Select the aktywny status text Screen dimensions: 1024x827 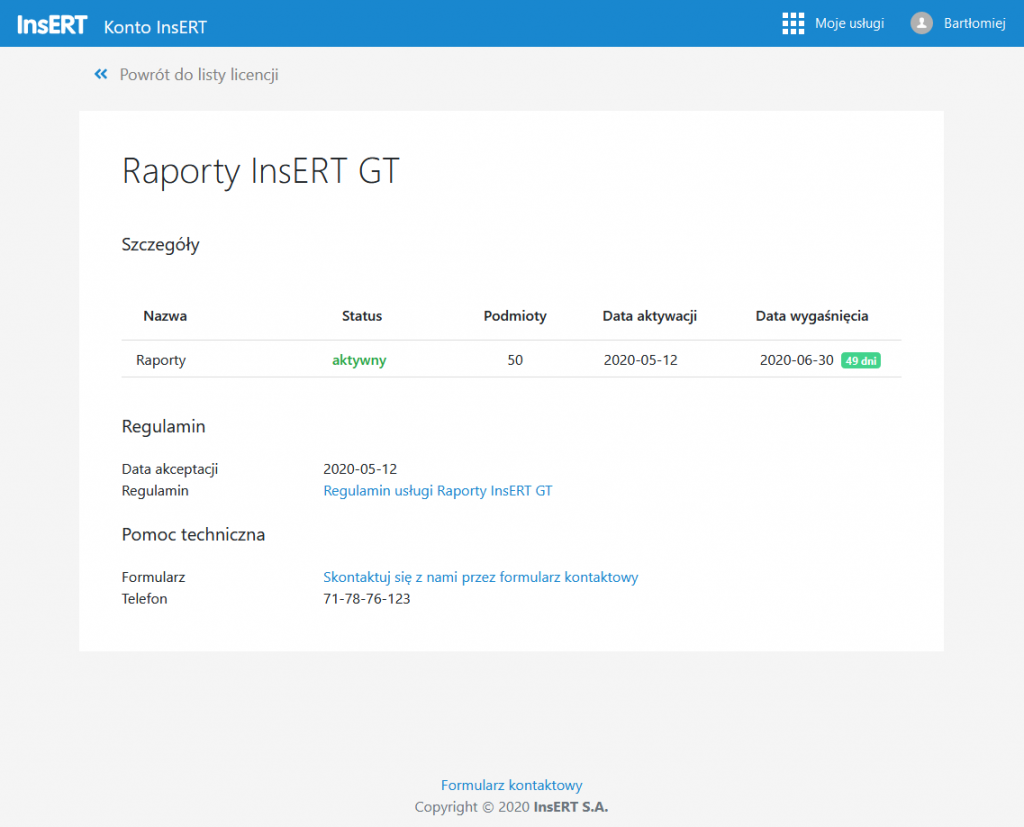359,360
